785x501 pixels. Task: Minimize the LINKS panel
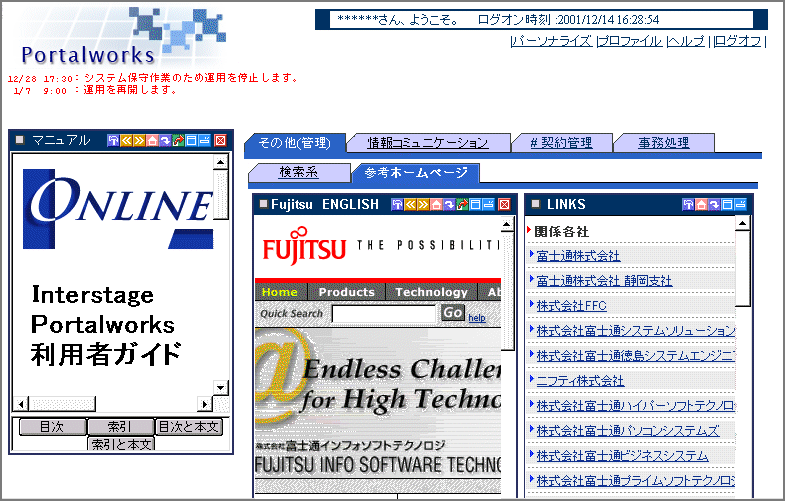point(740,204)
